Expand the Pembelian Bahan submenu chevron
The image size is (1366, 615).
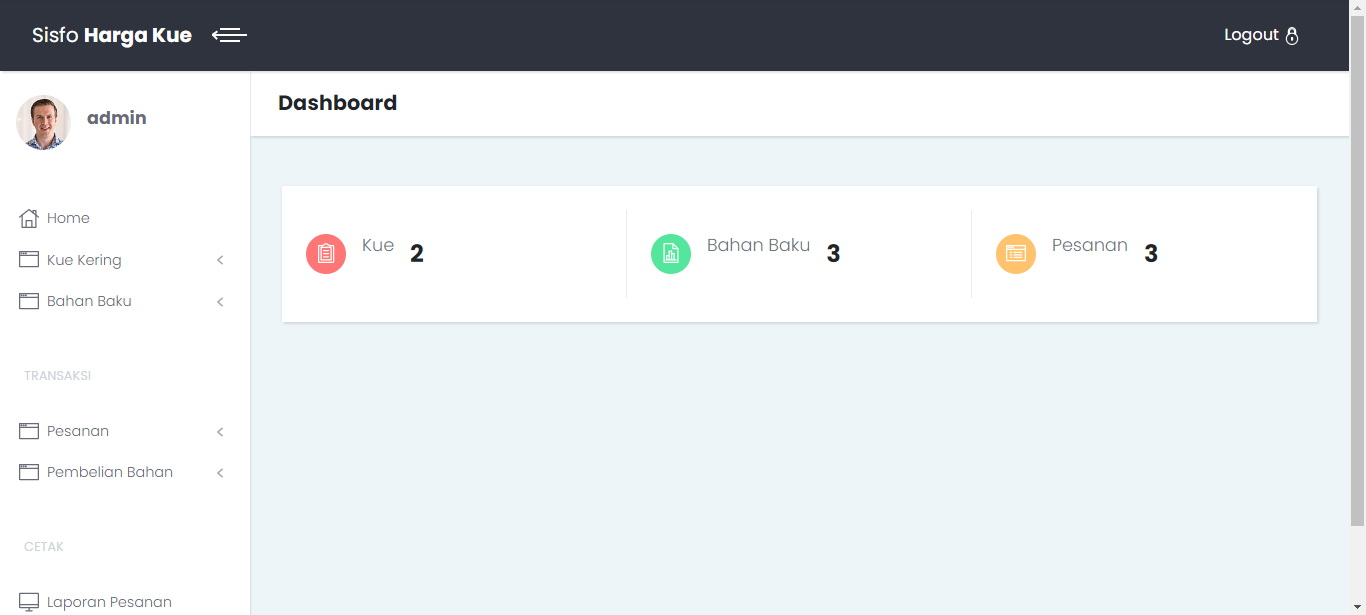click(220, 473)
